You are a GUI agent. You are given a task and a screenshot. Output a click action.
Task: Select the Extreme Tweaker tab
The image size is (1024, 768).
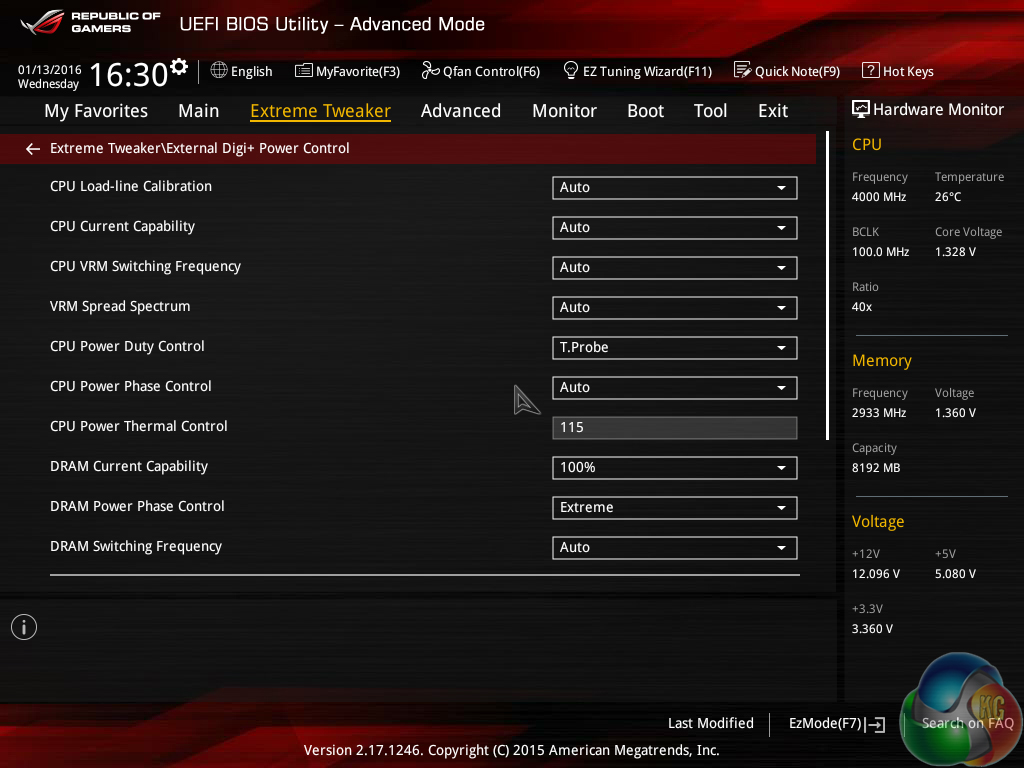pos(321,111)
